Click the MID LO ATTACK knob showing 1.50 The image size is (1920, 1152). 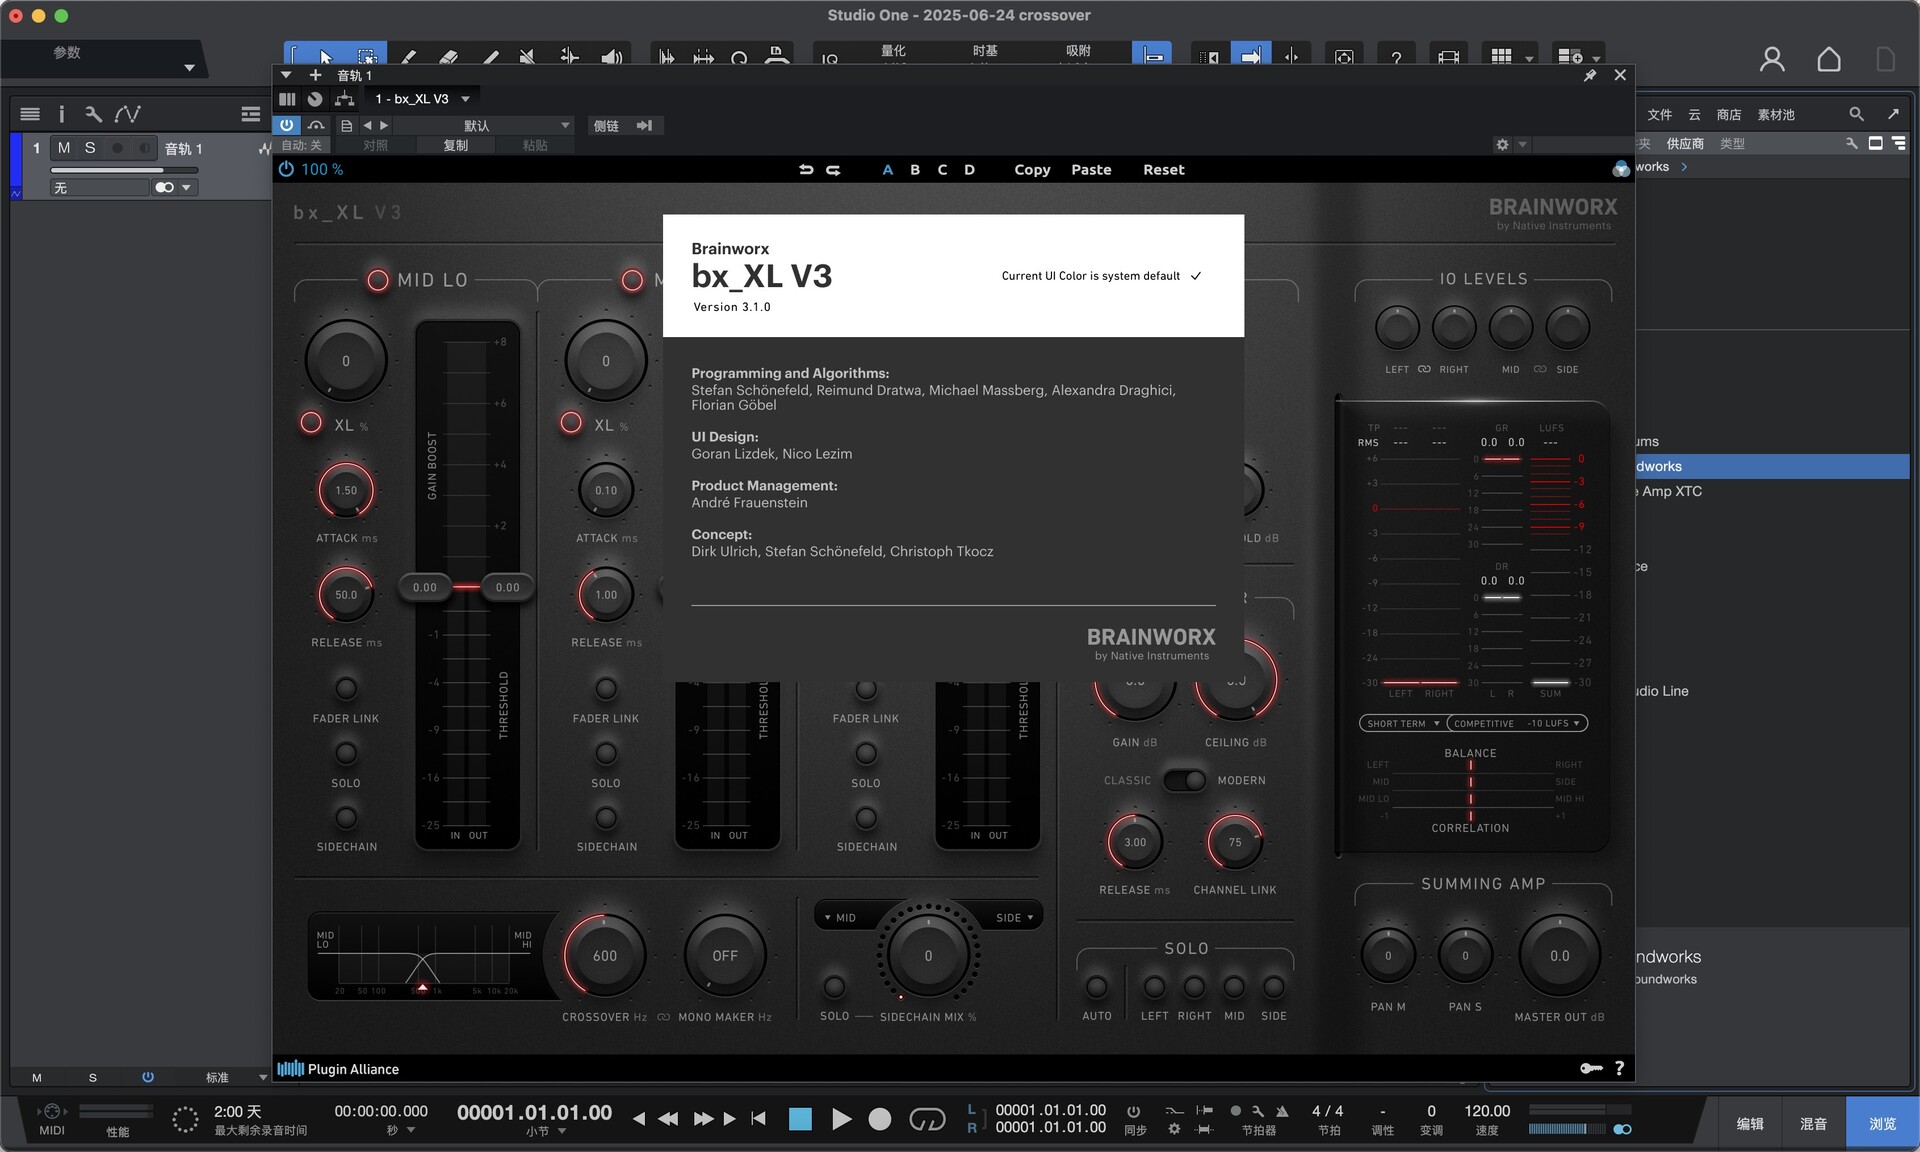pos(346,490)
